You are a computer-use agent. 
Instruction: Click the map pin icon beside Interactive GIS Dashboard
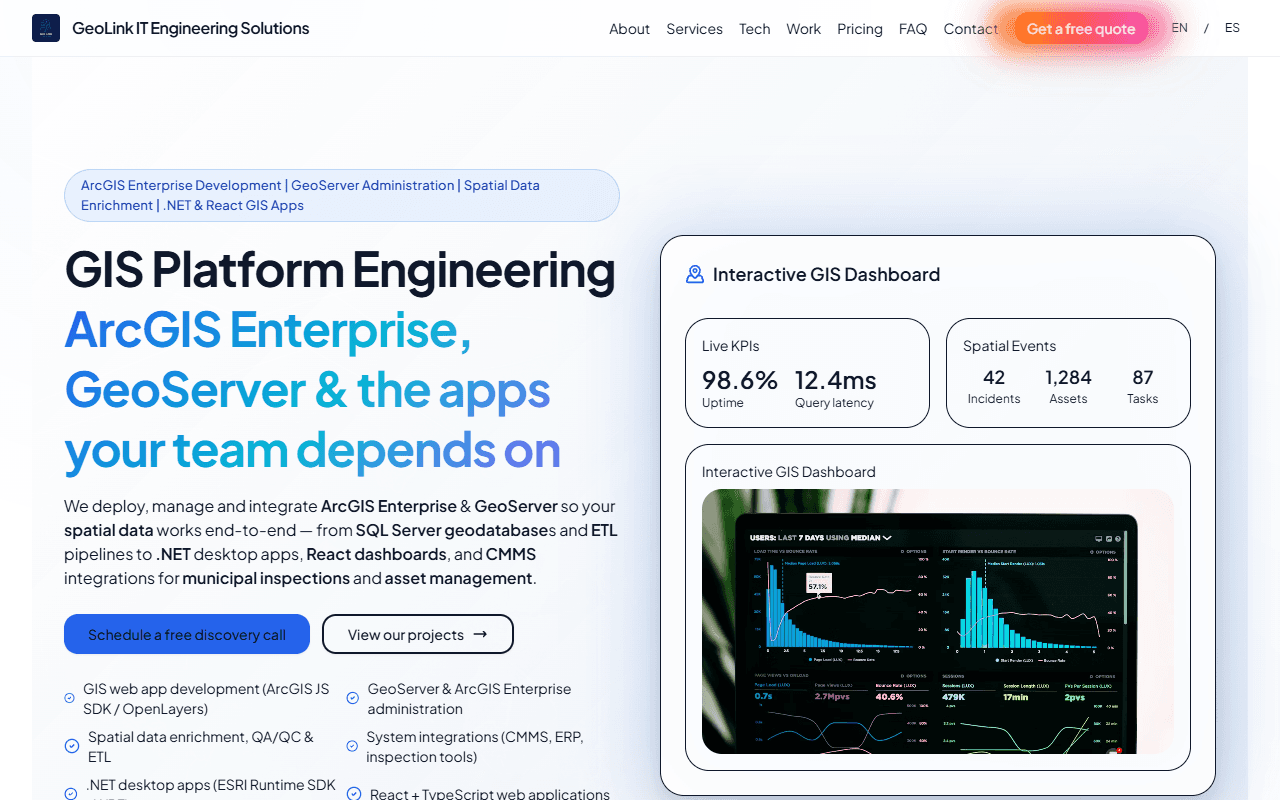click(695, 274)
